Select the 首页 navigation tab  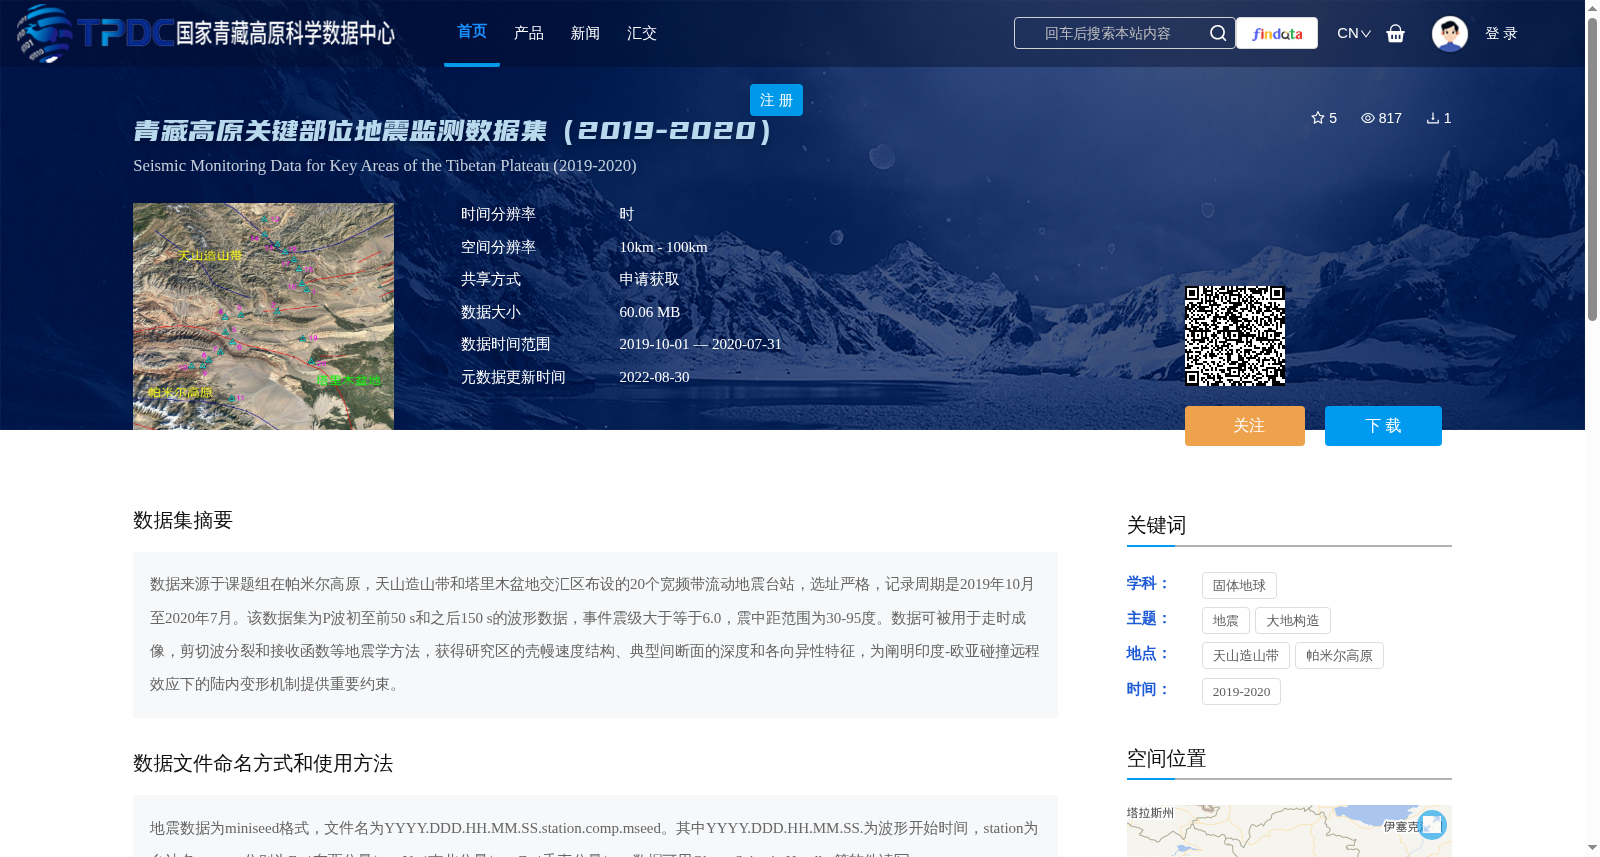click(x=472, y=32)
